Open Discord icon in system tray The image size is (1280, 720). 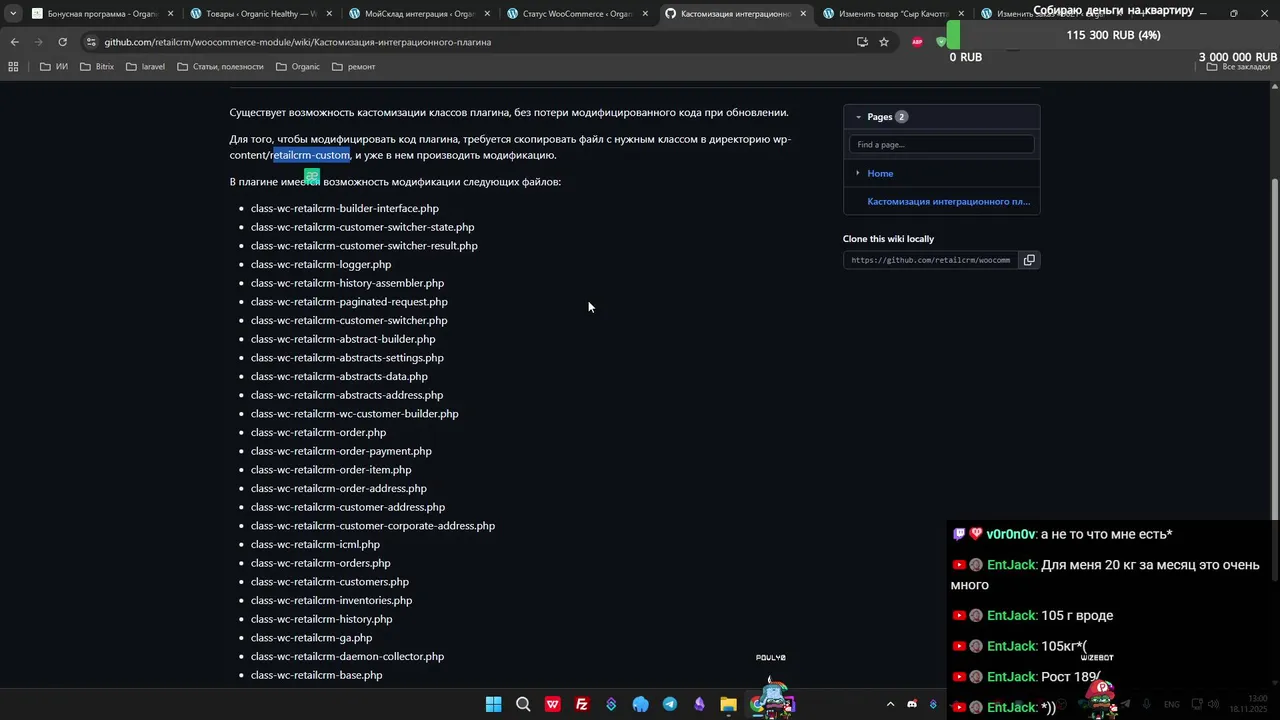(x=912, y=704)
